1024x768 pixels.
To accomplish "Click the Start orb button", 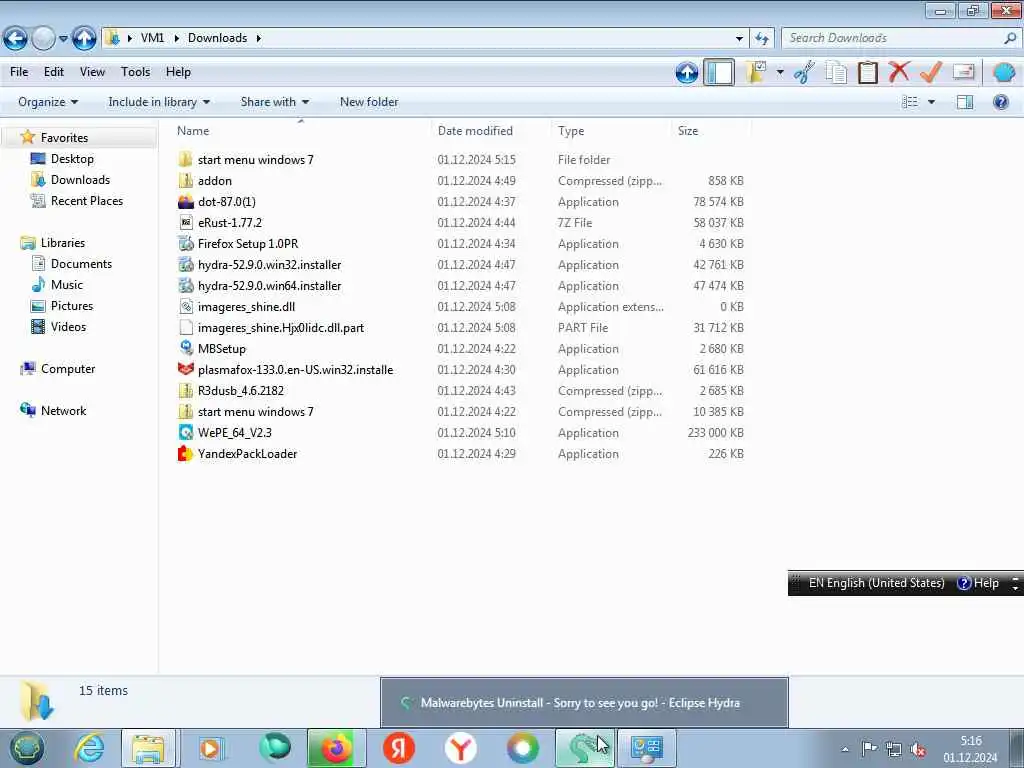I will click(x=26, y=748).
